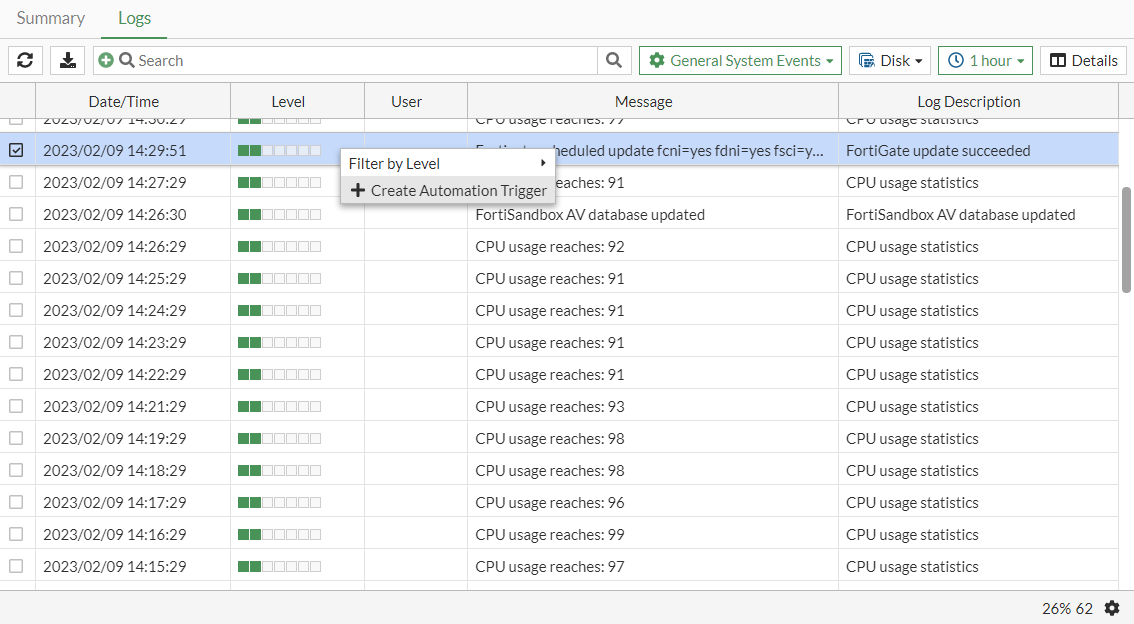Viewport: 1134px width, 624px height.
Task: Open the Disk log location selector
Action: pos(889,60)
